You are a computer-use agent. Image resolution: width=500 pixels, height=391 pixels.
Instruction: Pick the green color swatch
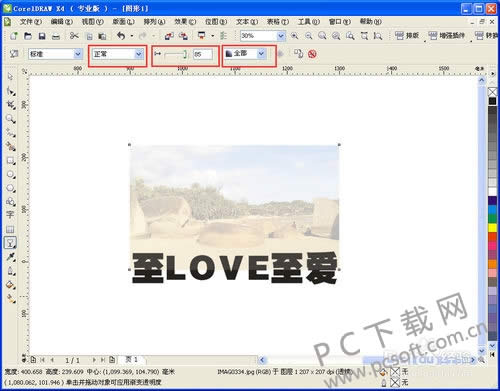(x=492, y=219)
